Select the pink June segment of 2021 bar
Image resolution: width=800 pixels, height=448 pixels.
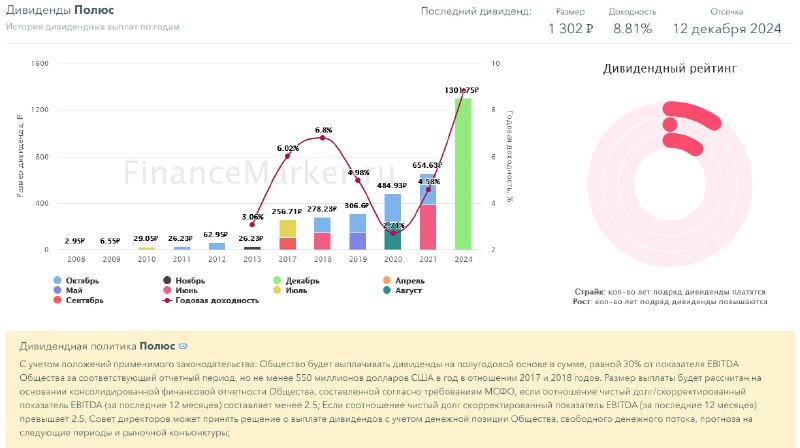click(428, 227)
